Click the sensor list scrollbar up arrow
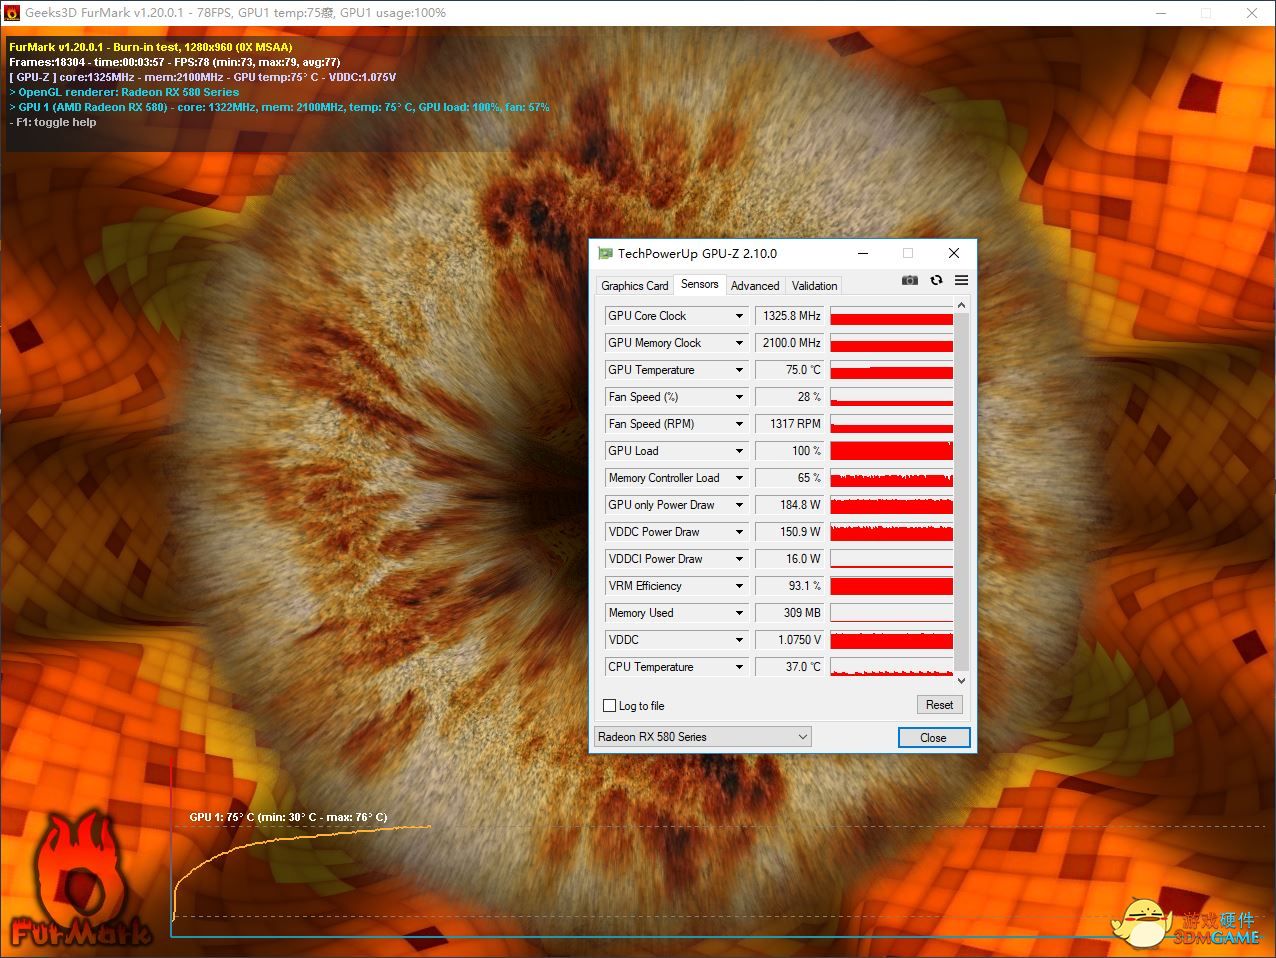 point(962,305)
